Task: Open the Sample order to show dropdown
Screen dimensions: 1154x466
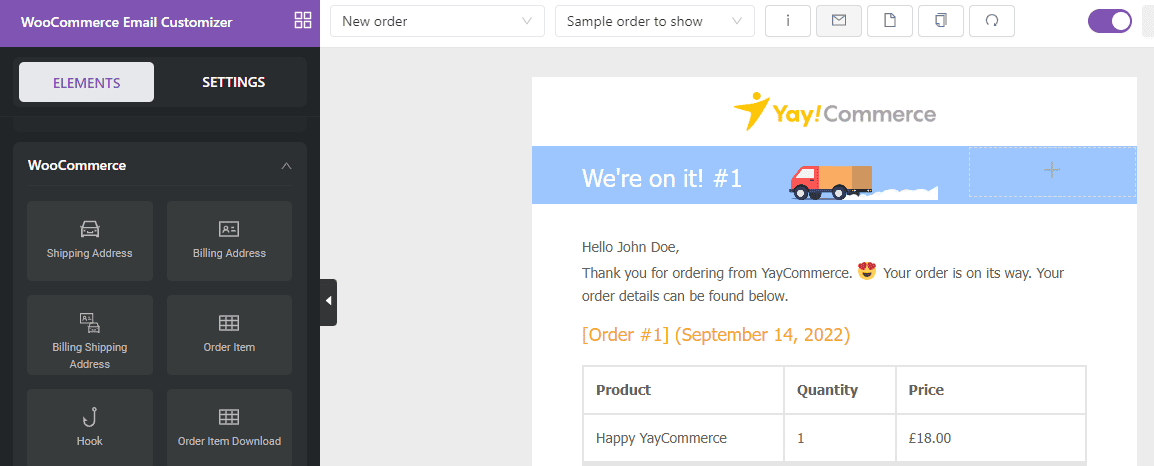Action: click(x=654, y=21)
